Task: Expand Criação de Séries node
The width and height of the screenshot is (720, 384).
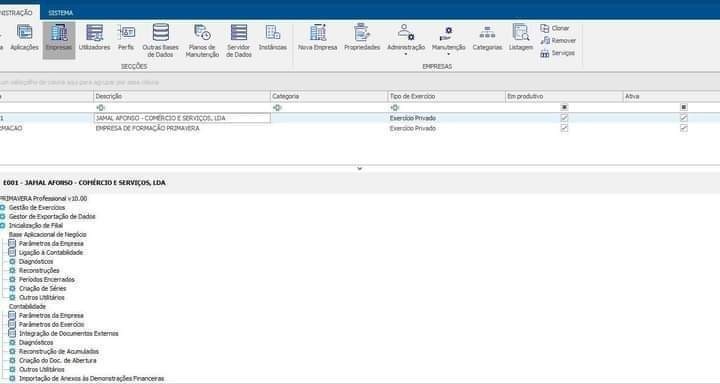Action: pyautogui.click(x=12, y=288)
